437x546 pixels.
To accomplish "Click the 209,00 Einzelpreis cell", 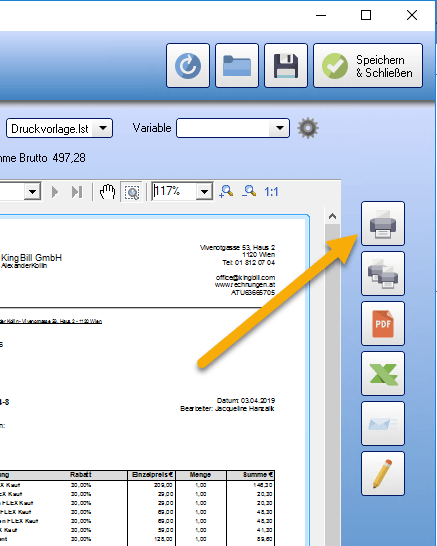I will pos(164,485).
